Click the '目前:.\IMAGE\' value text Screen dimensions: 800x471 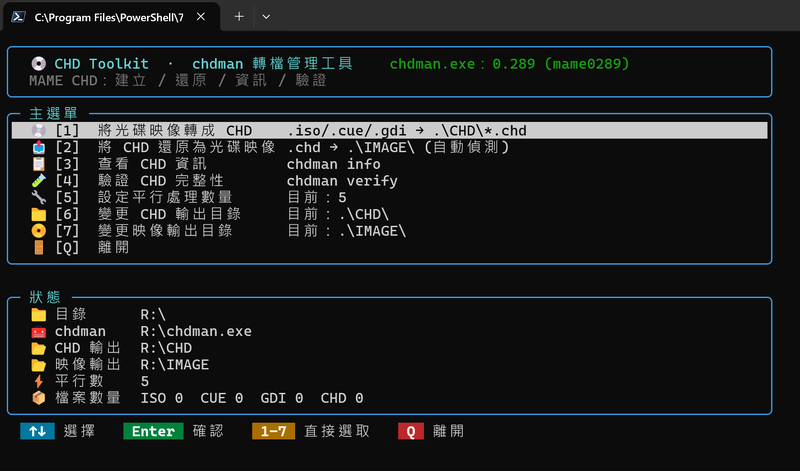point(346,231)
